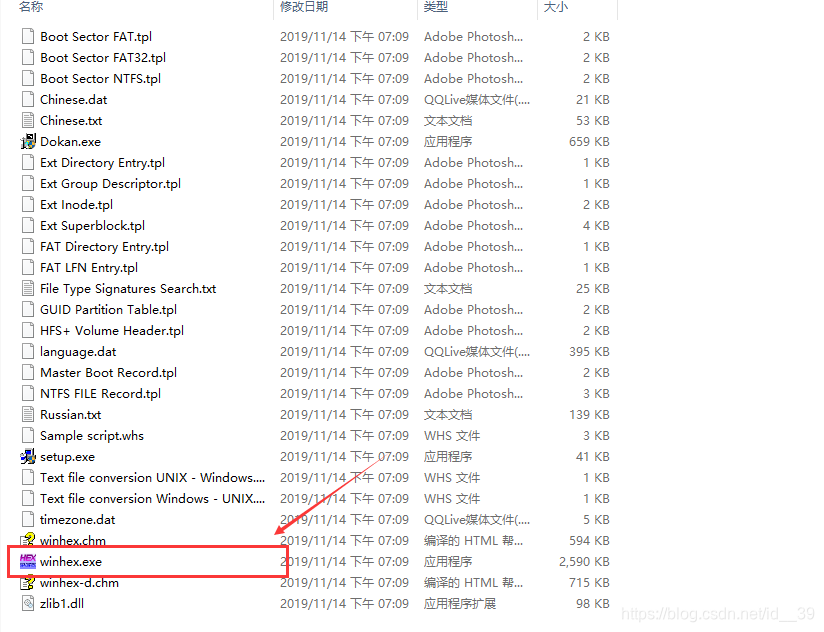Select the file name winhex-d.chm
The height and width of the screenshot is (632, 824).
(79, 583)
